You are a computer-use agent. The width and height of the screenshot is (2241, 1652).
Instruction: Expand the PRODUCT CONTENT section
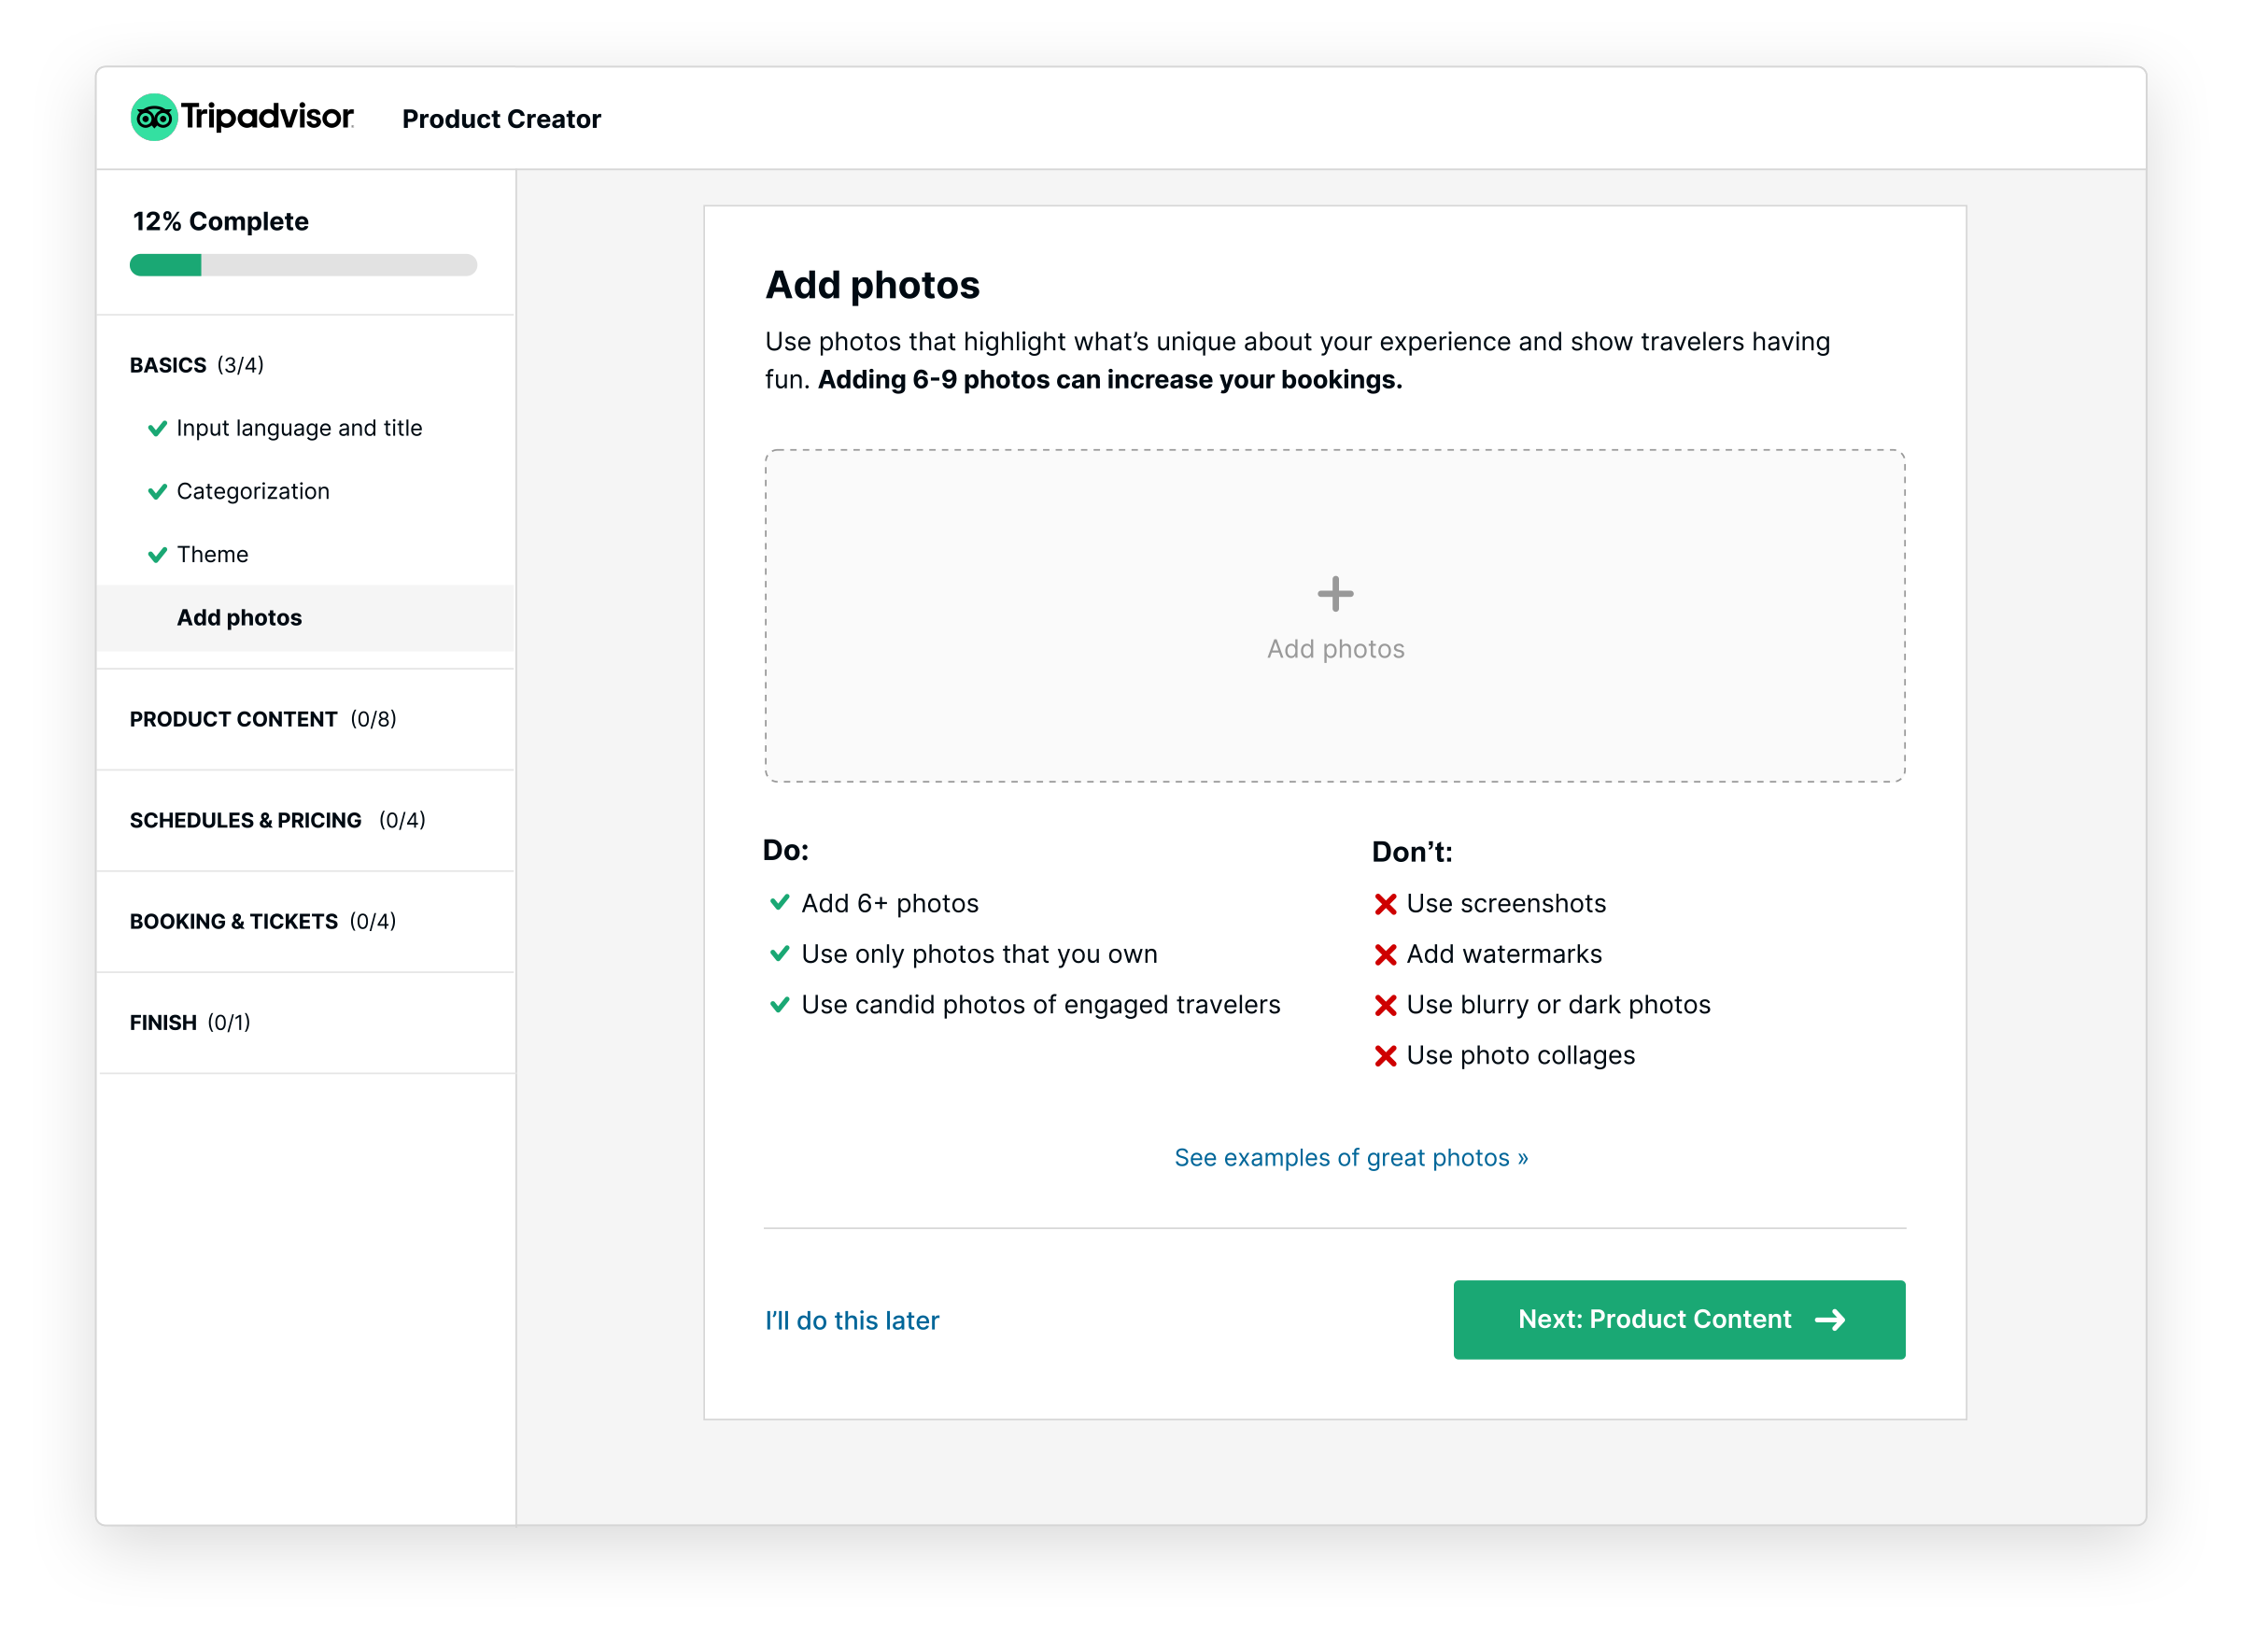(263, 719)
